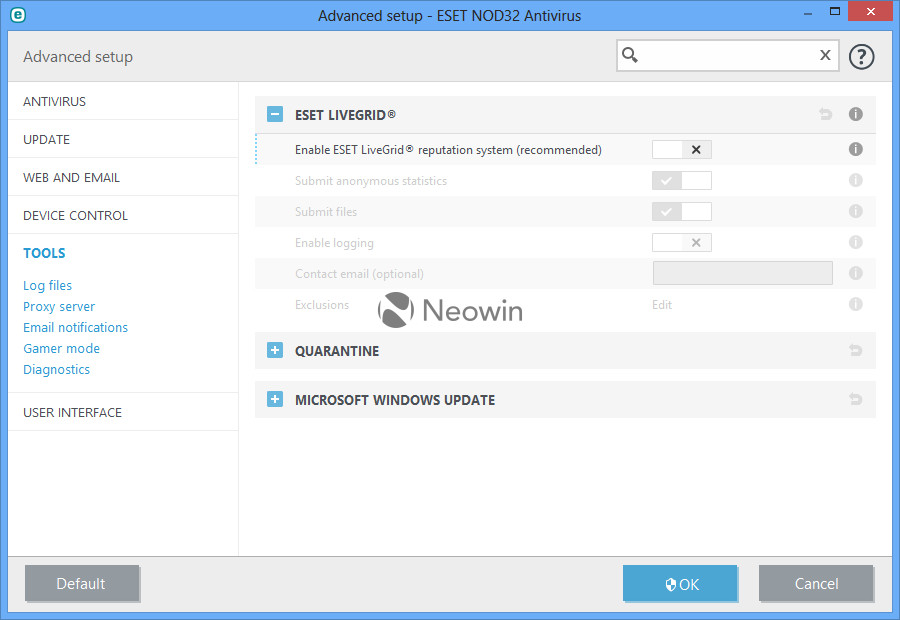Click info icon for Submit anonymous statistics

point(855,180)
